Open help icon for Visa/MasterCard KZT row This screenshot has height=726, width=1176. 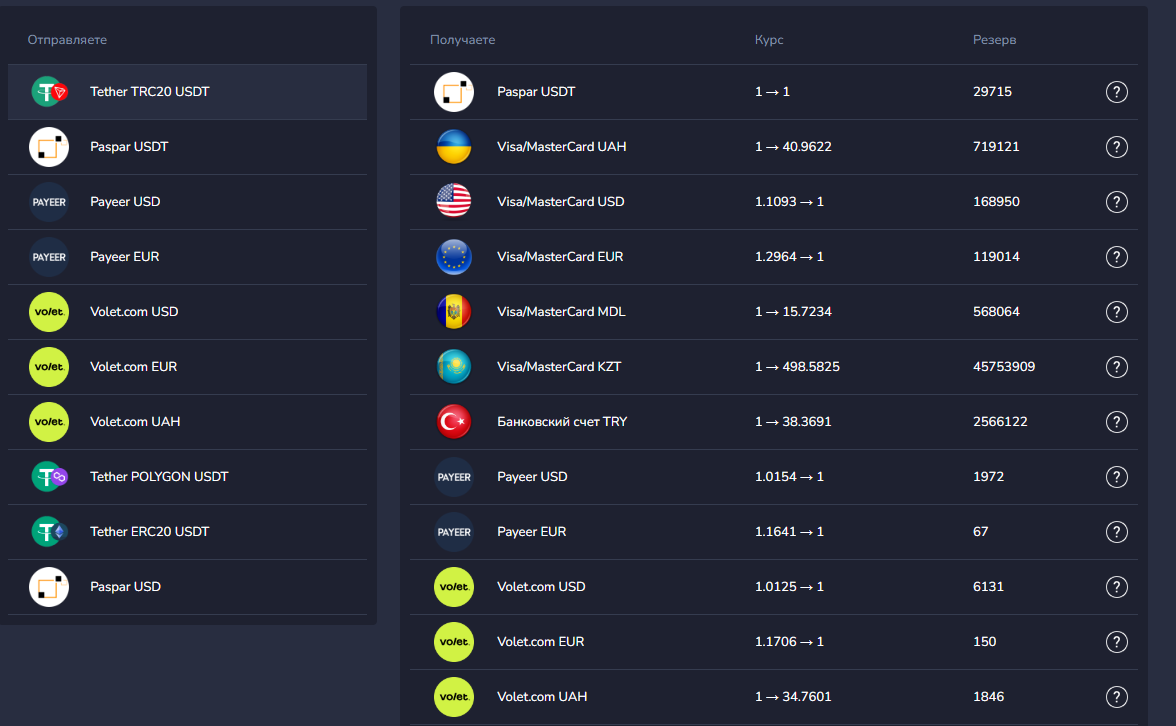click(x=1117, y=367)
